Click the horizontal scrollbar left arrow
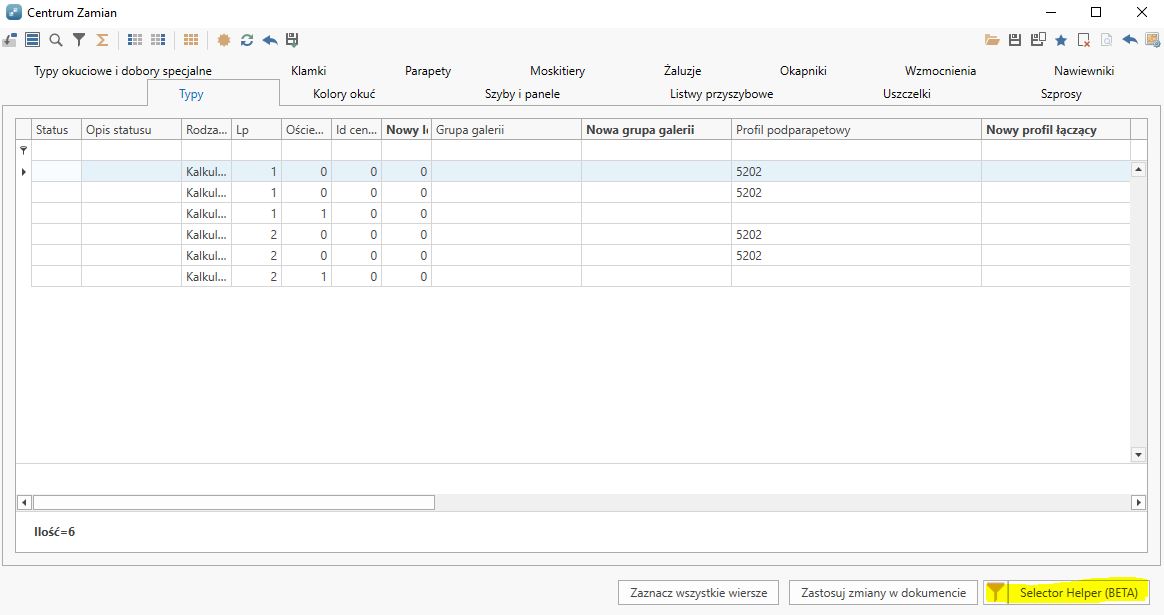 pyautogui.click(x=24, y=503)
